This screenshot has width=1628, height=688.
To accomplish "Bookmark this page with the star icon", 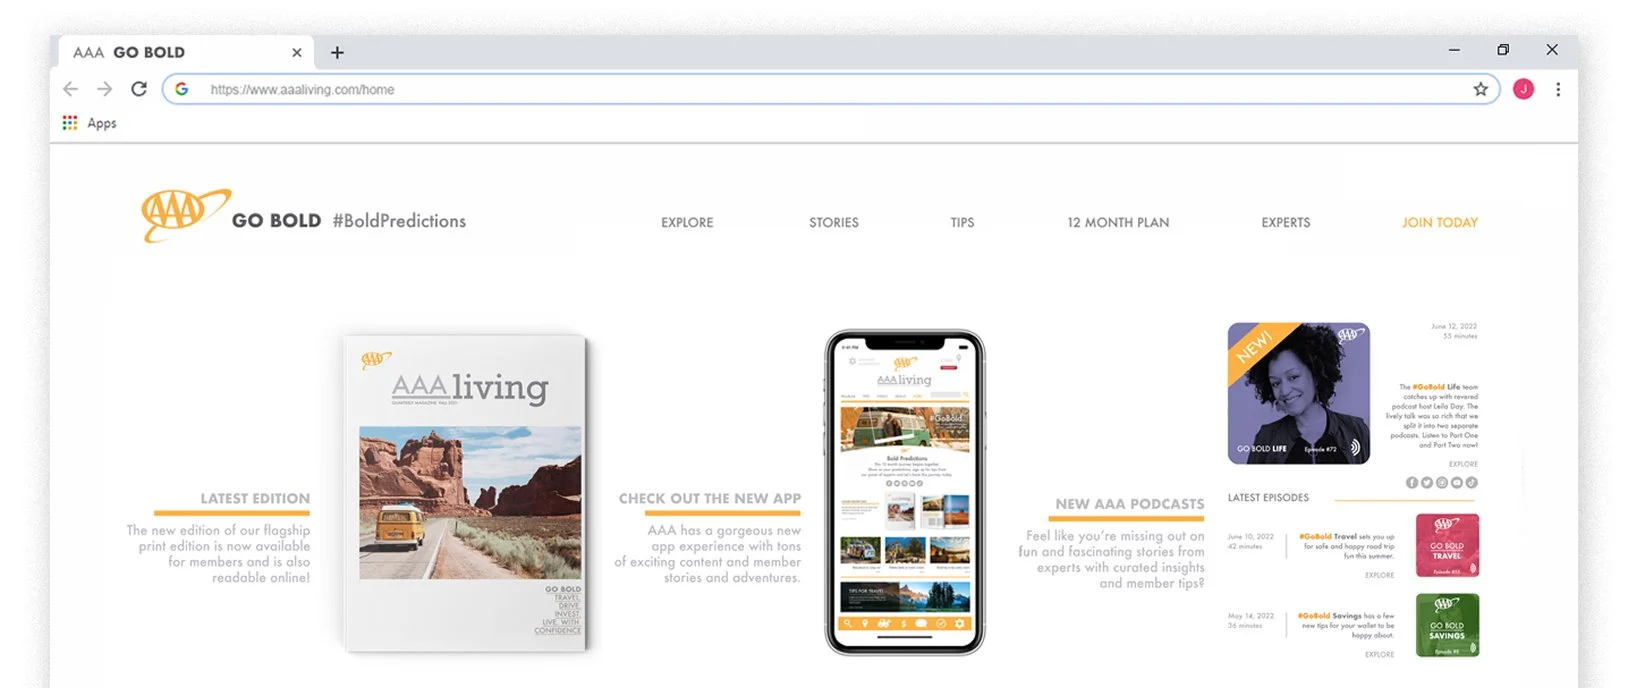I will click(x=1480, y=89).
